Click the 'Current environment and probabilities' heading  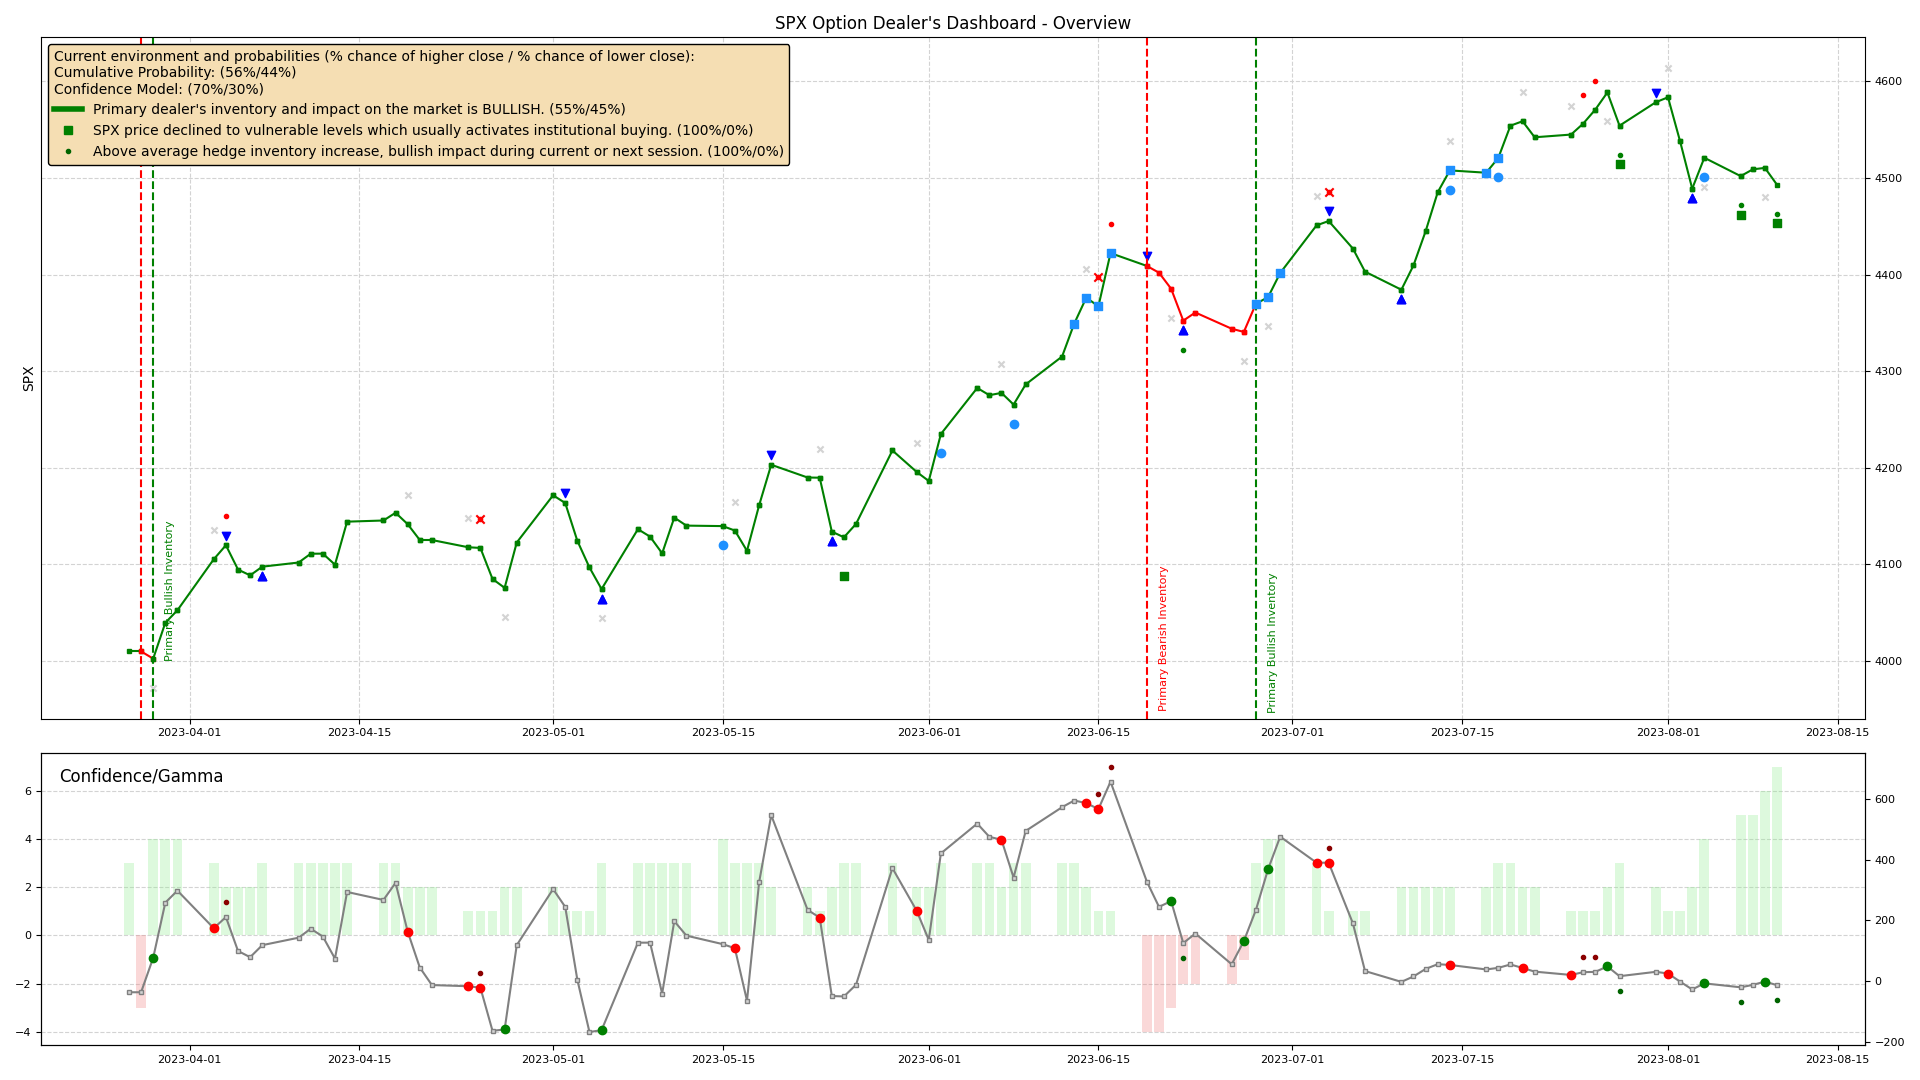coord(374,57)
